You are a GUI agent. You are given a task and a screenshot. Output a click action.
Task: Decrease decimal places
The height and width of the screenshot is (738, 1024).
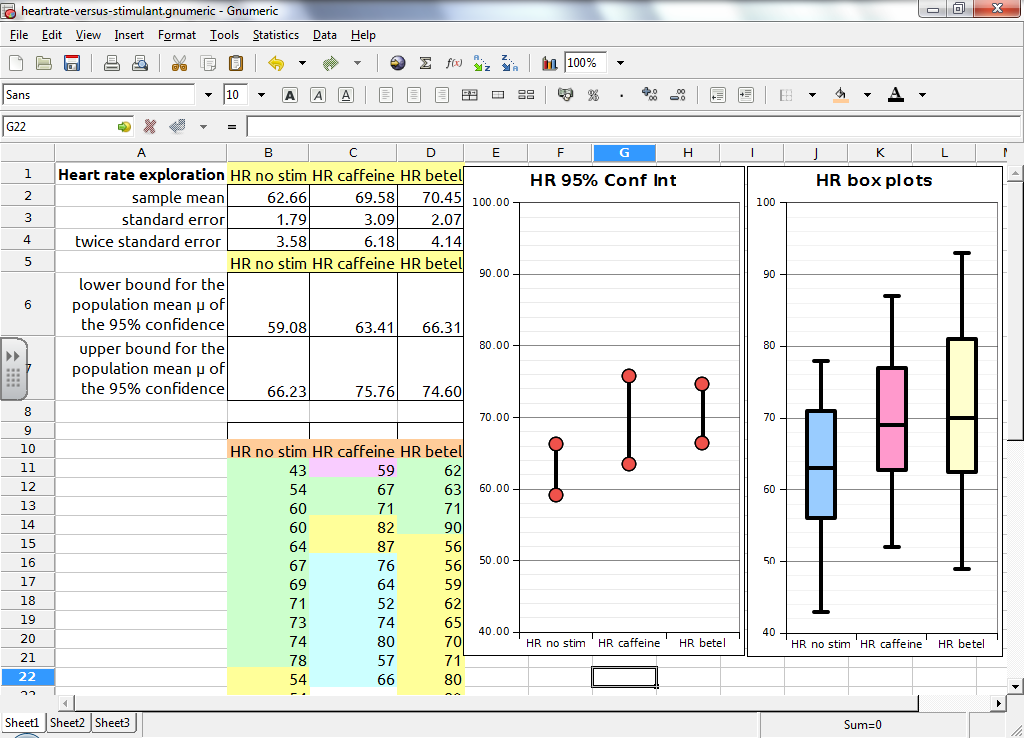678,95
